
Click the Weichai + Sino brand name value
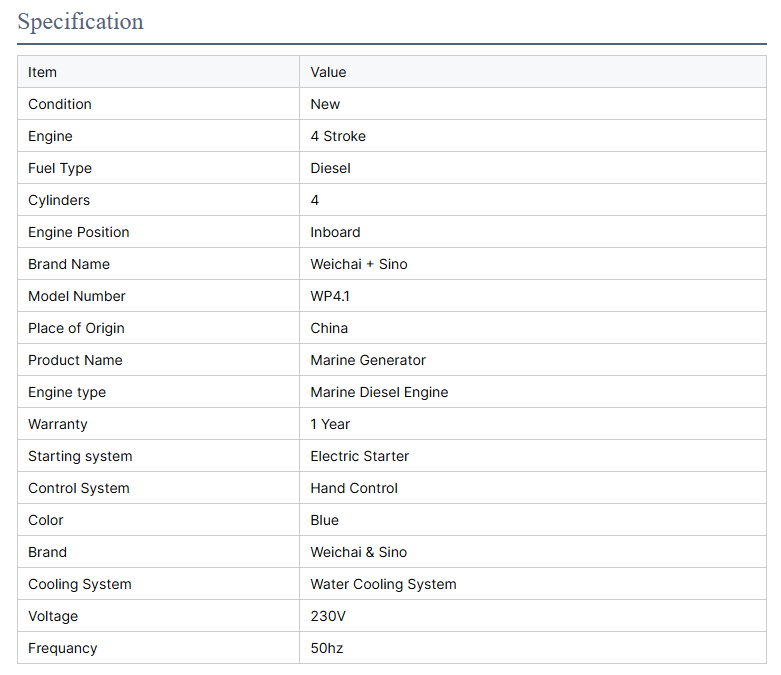[359, 264]
